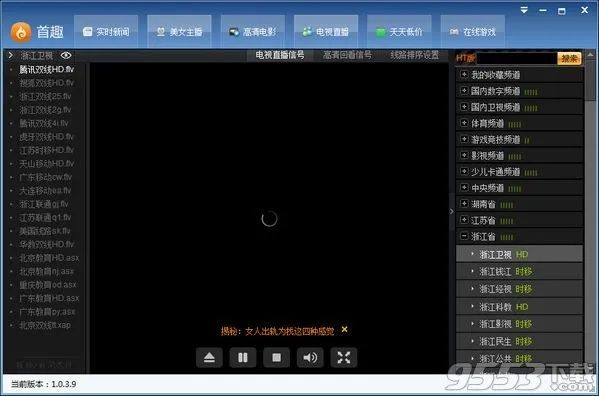Select source 大连移动ea.flv
The height and width of the screenshot is (396, 599).
45,191
